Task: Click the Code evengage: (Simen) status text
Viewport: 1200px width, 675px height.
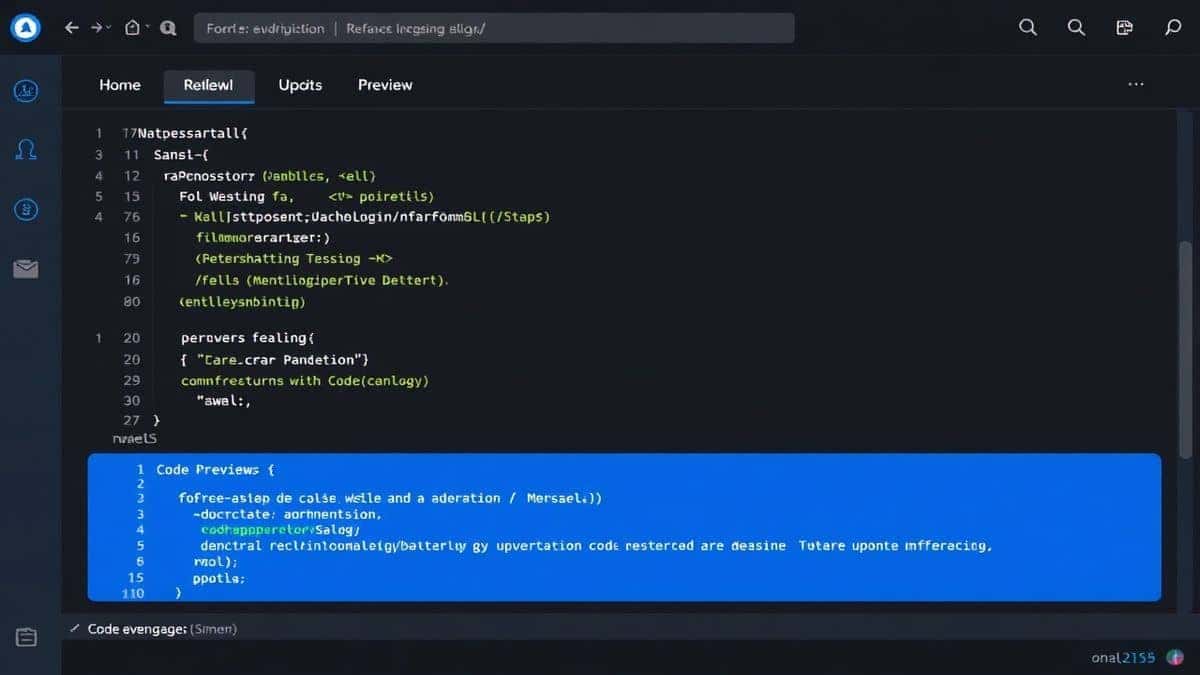Action: click(x=162, y=629)
